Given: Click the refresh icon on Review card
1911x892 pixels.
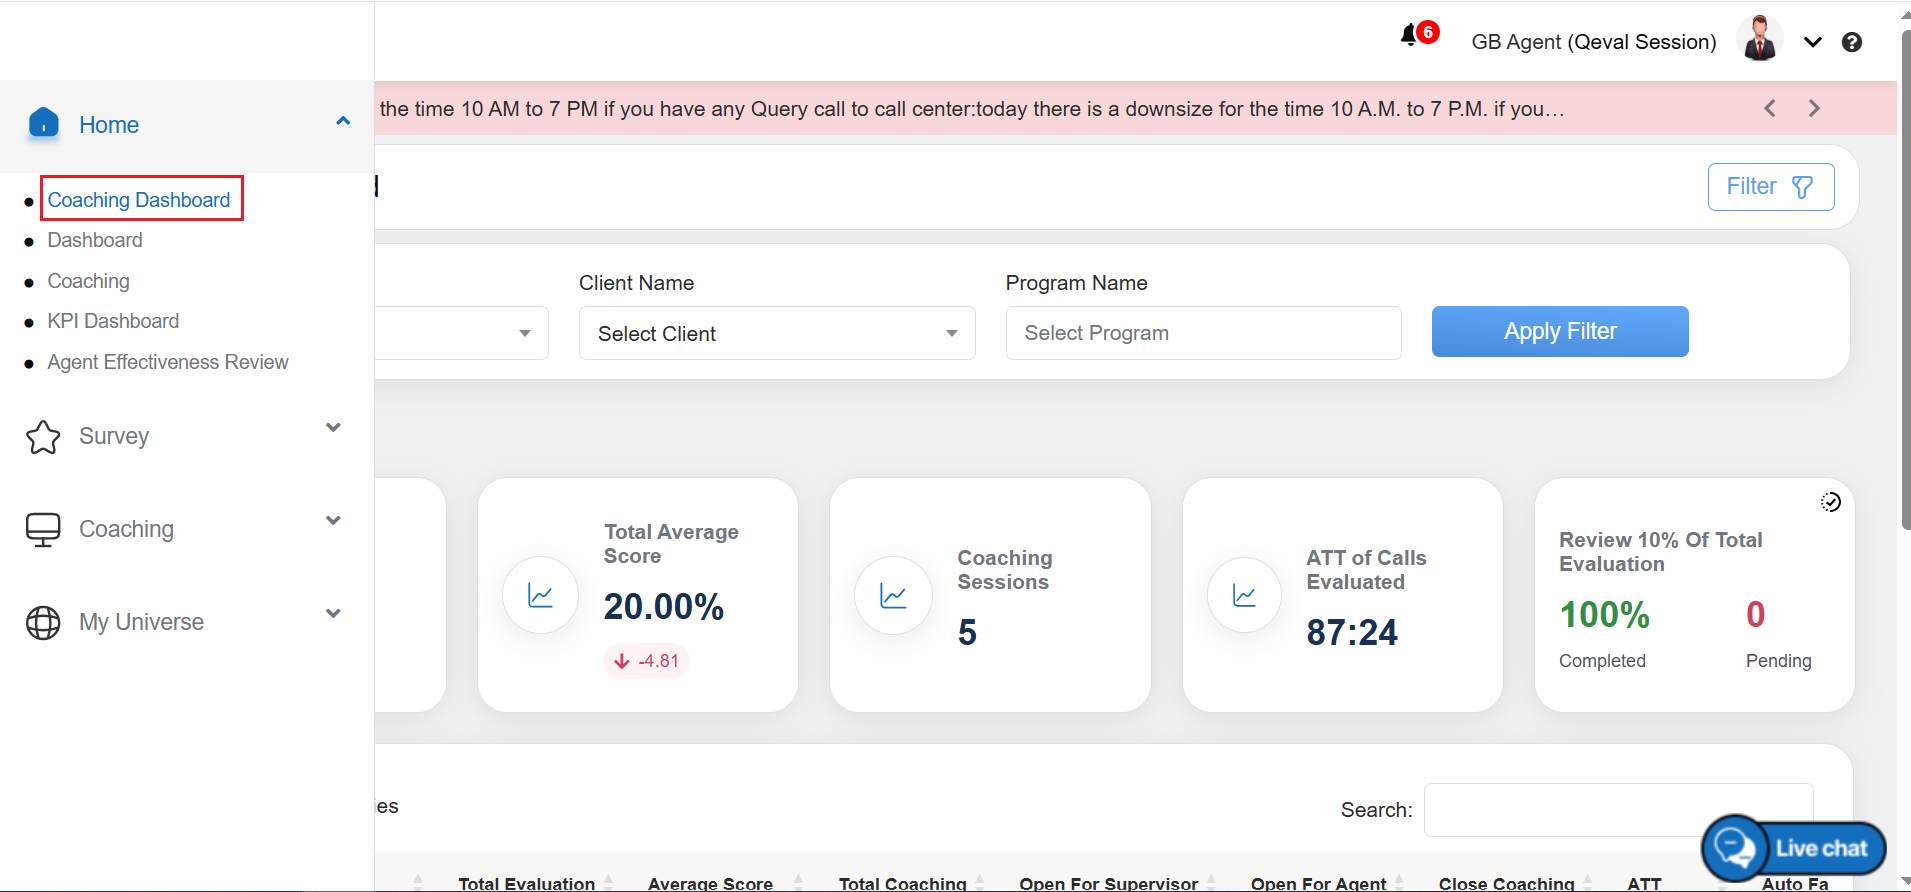Looking at the screenshot, I should point(1830,502).
